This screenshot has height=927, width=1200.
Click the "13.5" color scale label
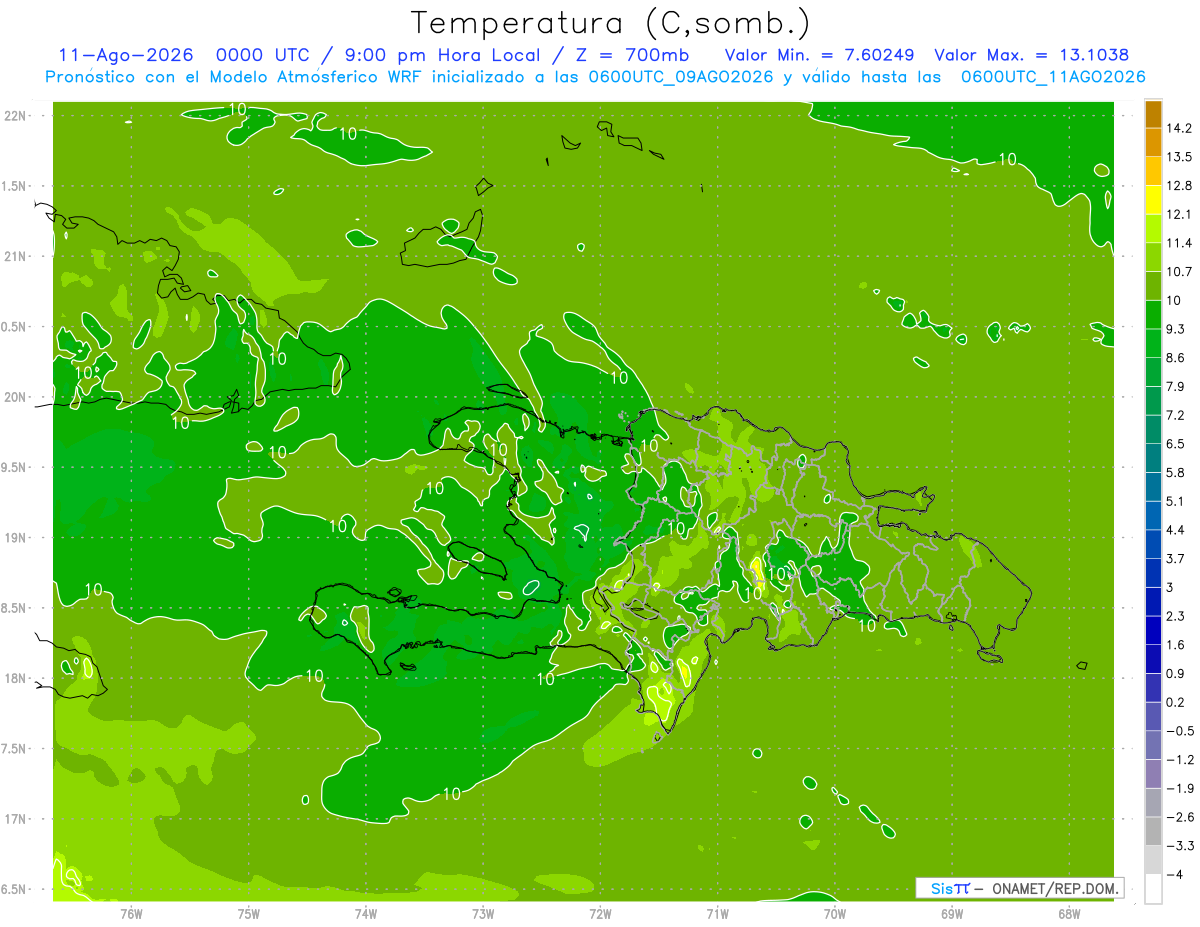pyautogui.click(x=1178, y=157)
